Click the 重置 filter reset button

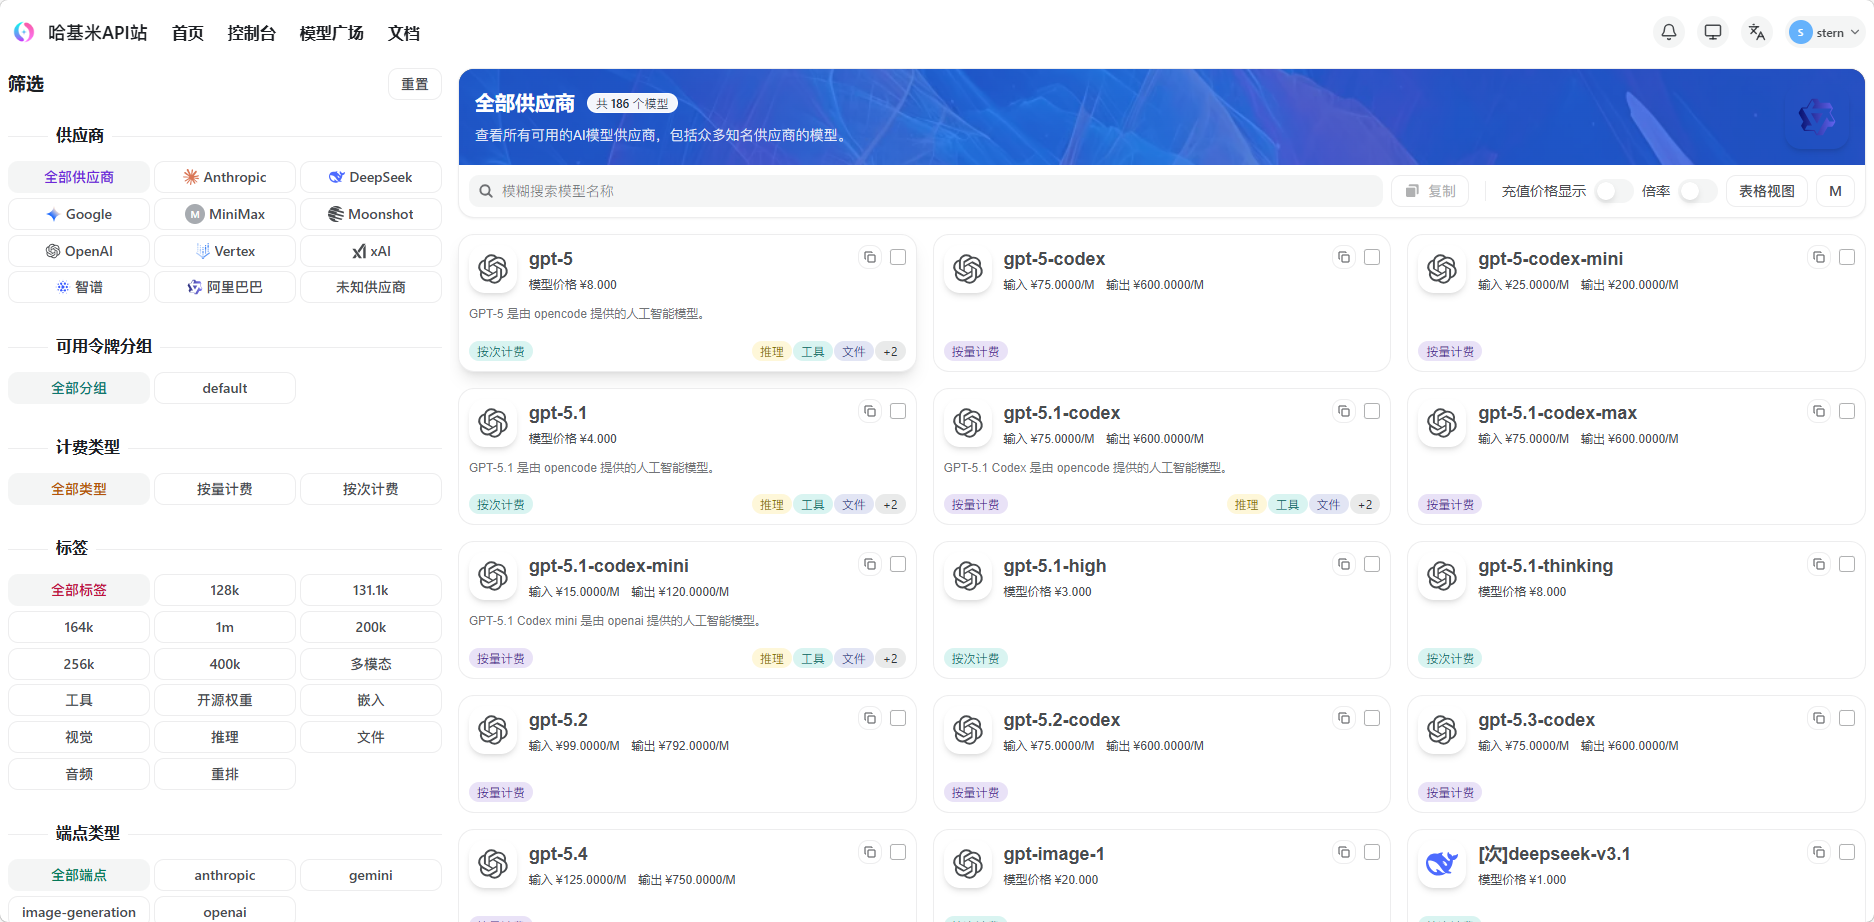coord(414,84)
